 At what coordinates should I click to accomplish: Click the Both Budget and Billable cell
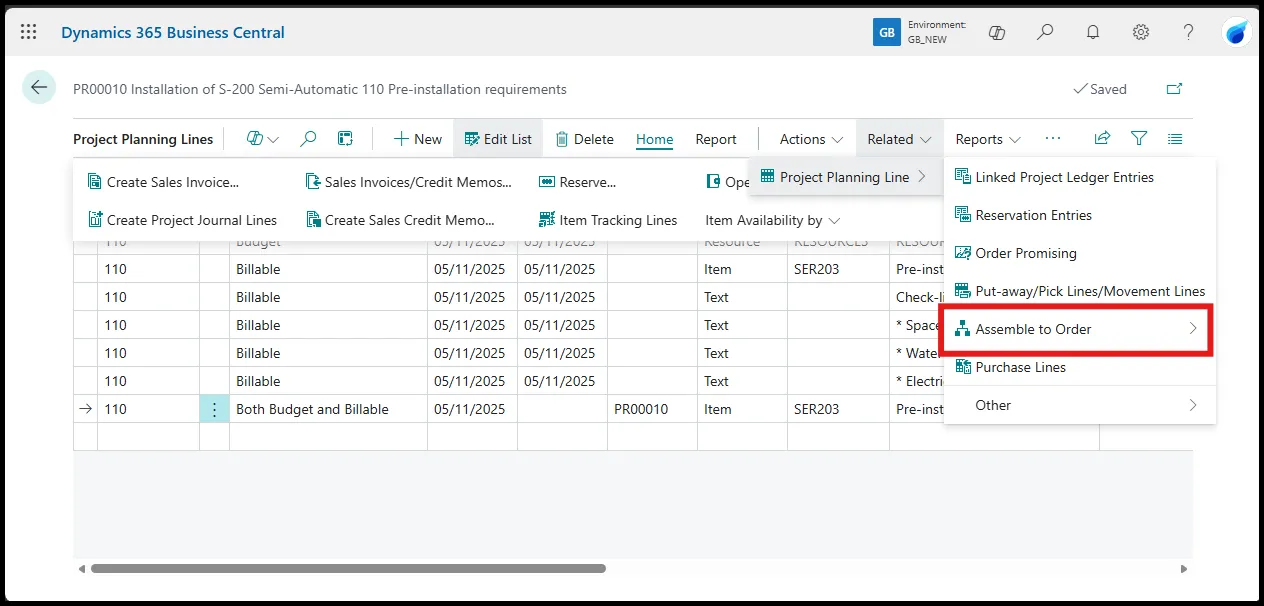328,409
